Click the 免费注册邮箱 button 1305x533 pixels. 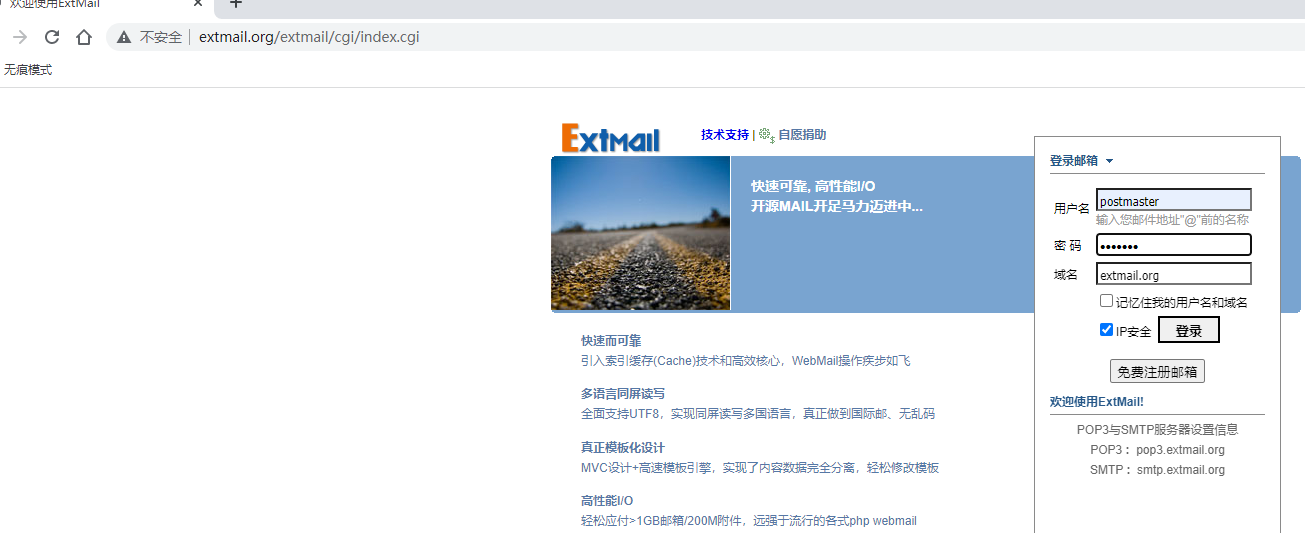(1157, 372)
